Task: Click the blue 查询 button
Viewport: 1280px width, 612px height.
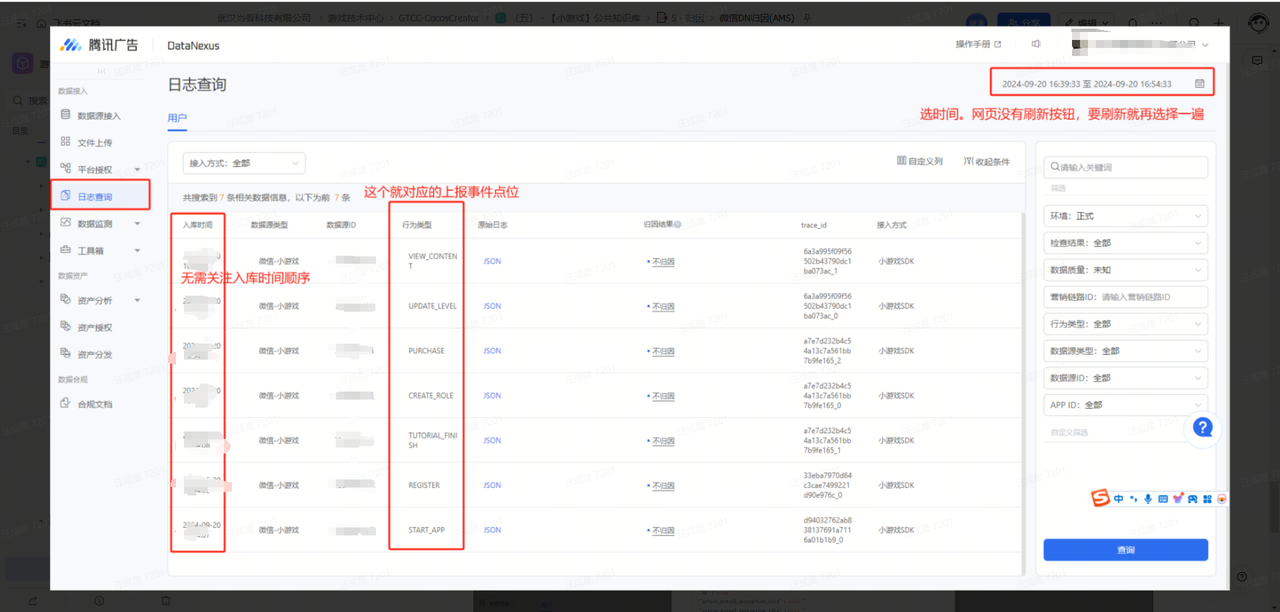Action: 1125,550
